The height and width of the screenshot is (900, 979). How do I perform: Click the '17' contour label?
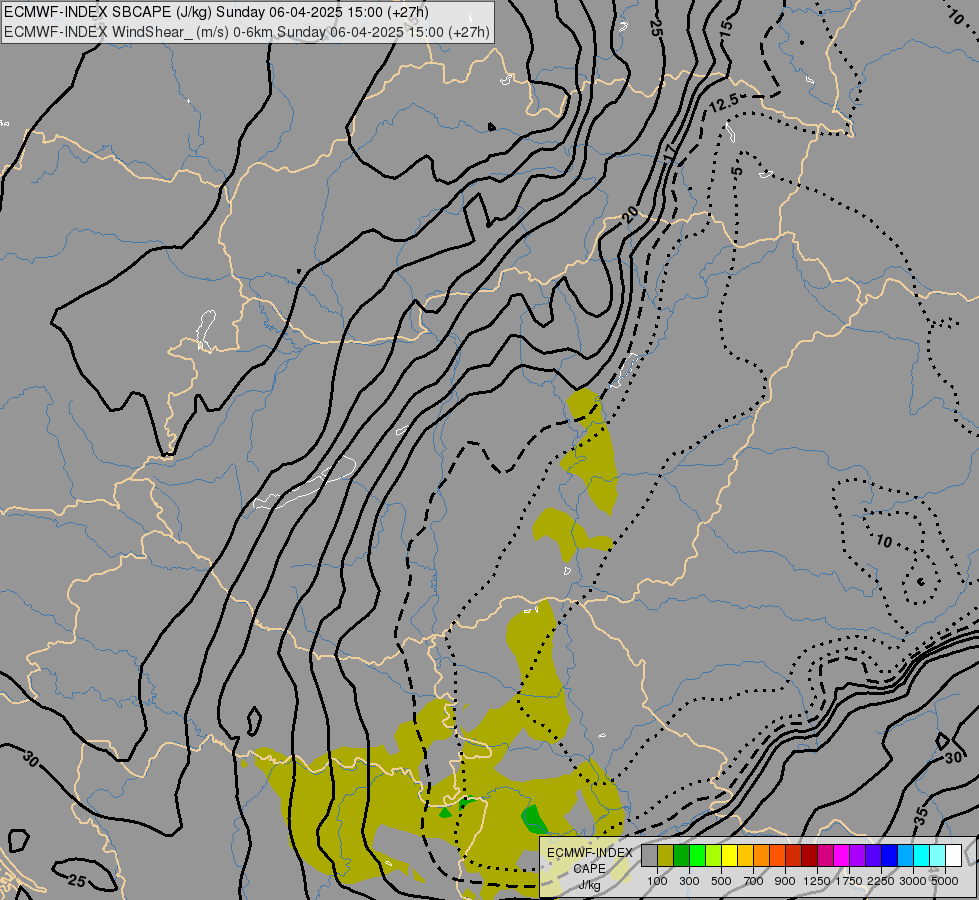coord(670,153)
